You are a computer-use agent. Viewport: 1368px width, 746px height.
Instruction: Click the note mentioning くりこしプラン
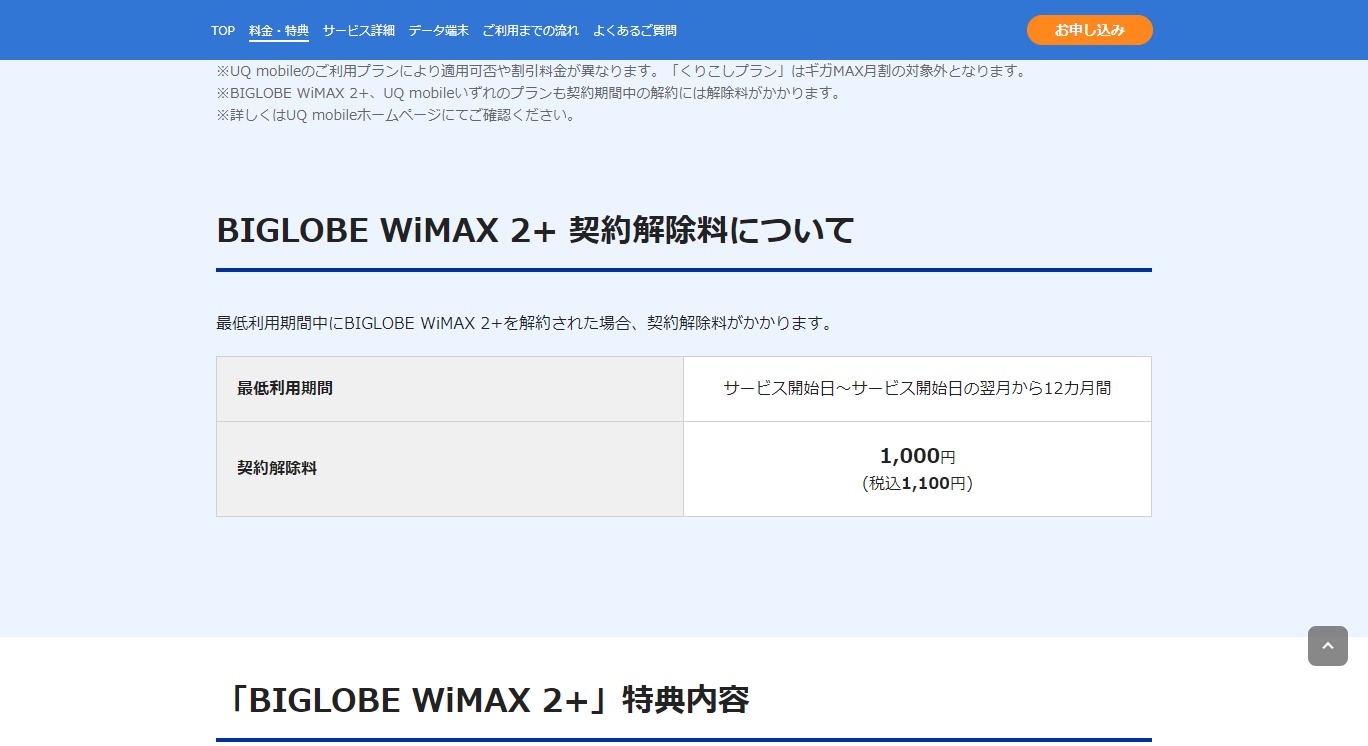tap(620, 71)
